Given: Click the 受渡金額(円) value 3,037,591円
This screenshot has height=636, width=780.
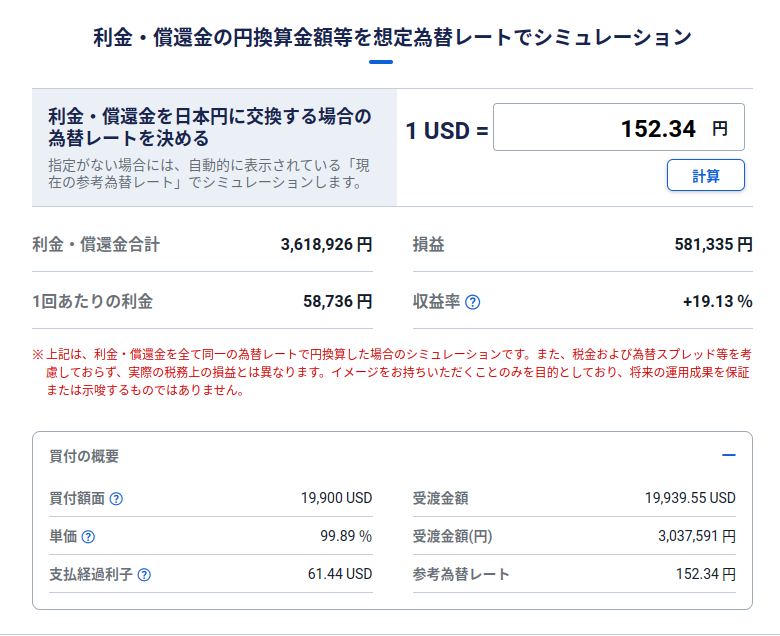Looking at the screenshot, I should (697, 536).
